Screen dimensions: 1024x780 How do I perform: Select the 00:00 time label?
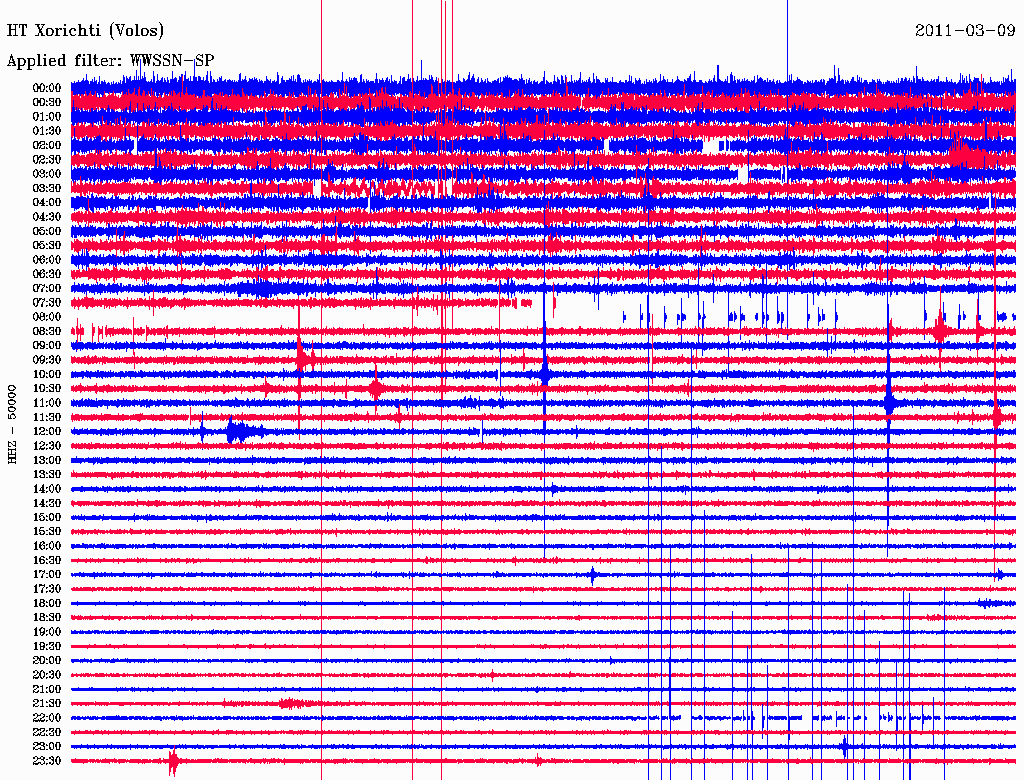[x=47, y=88]
